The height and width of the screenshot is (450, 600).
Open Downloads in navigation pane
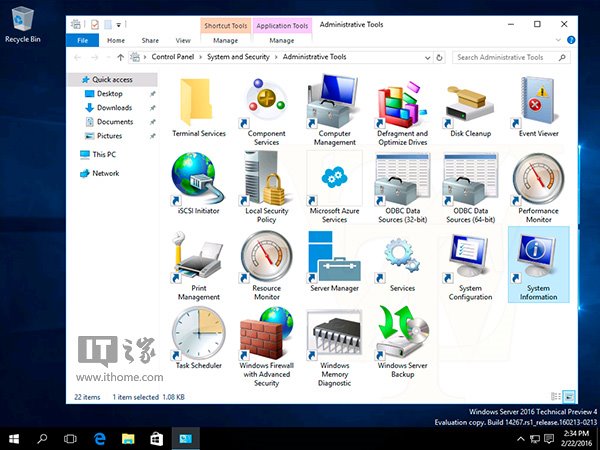click(114, 108)
